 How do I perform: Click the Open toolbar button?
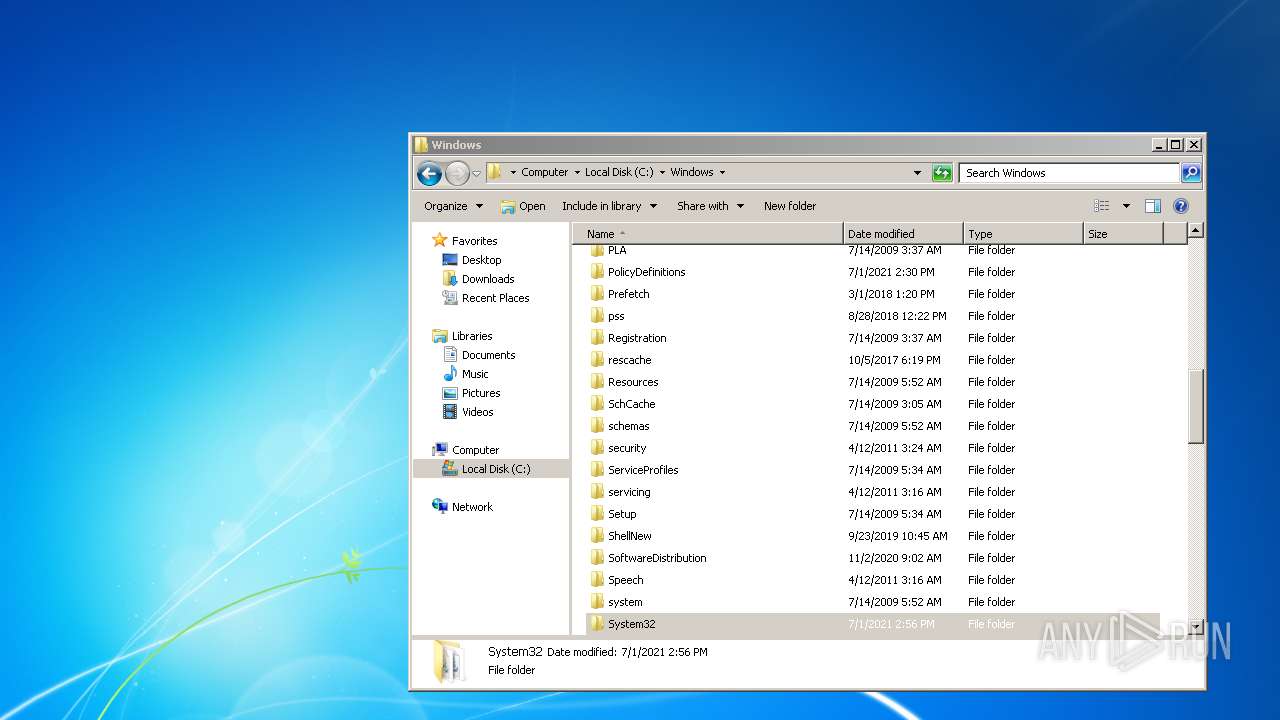point(523,206)
